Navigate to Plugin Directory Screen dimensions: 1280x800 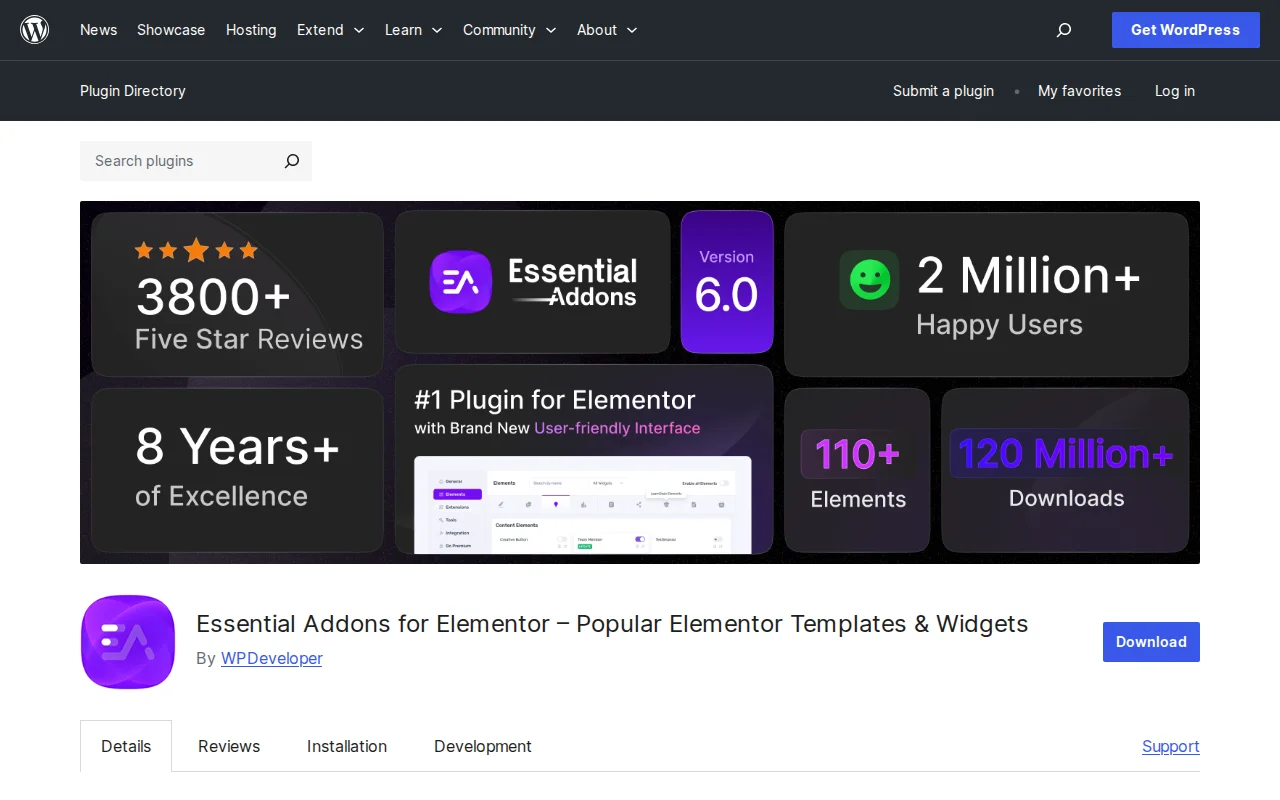pyautogui.click(x=132, y=91)
